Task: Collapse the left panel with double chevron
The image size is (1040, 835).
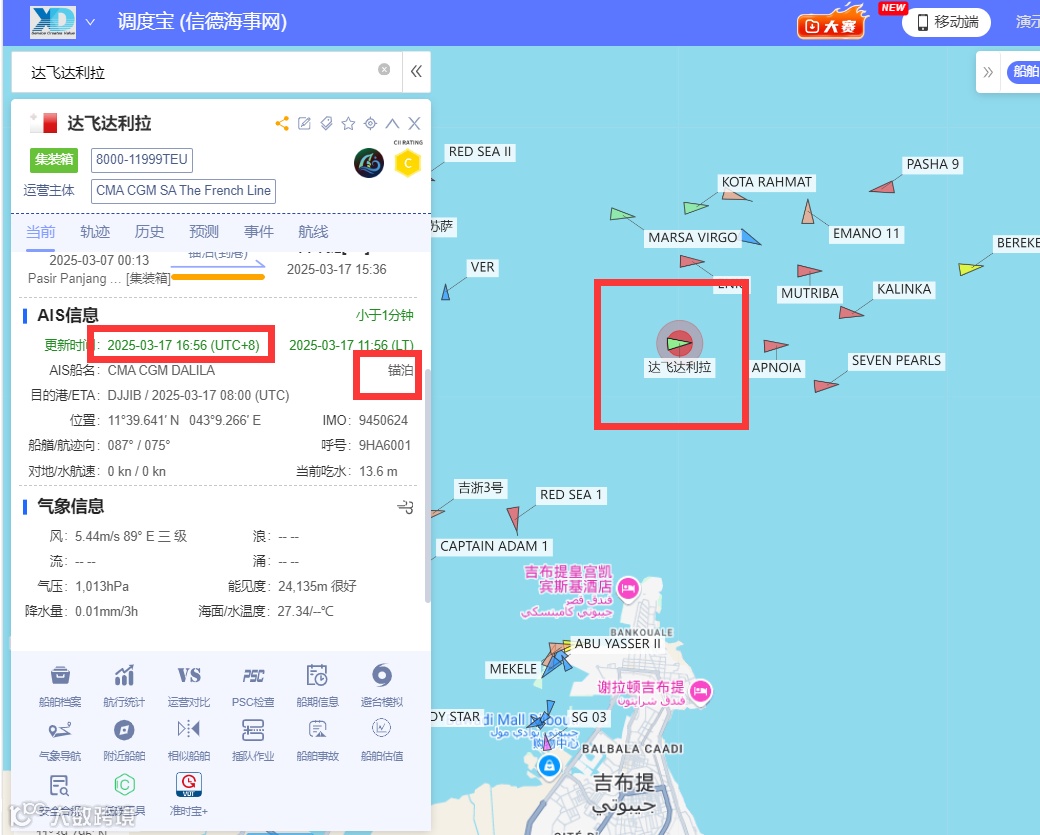Action: click(417, 72)
